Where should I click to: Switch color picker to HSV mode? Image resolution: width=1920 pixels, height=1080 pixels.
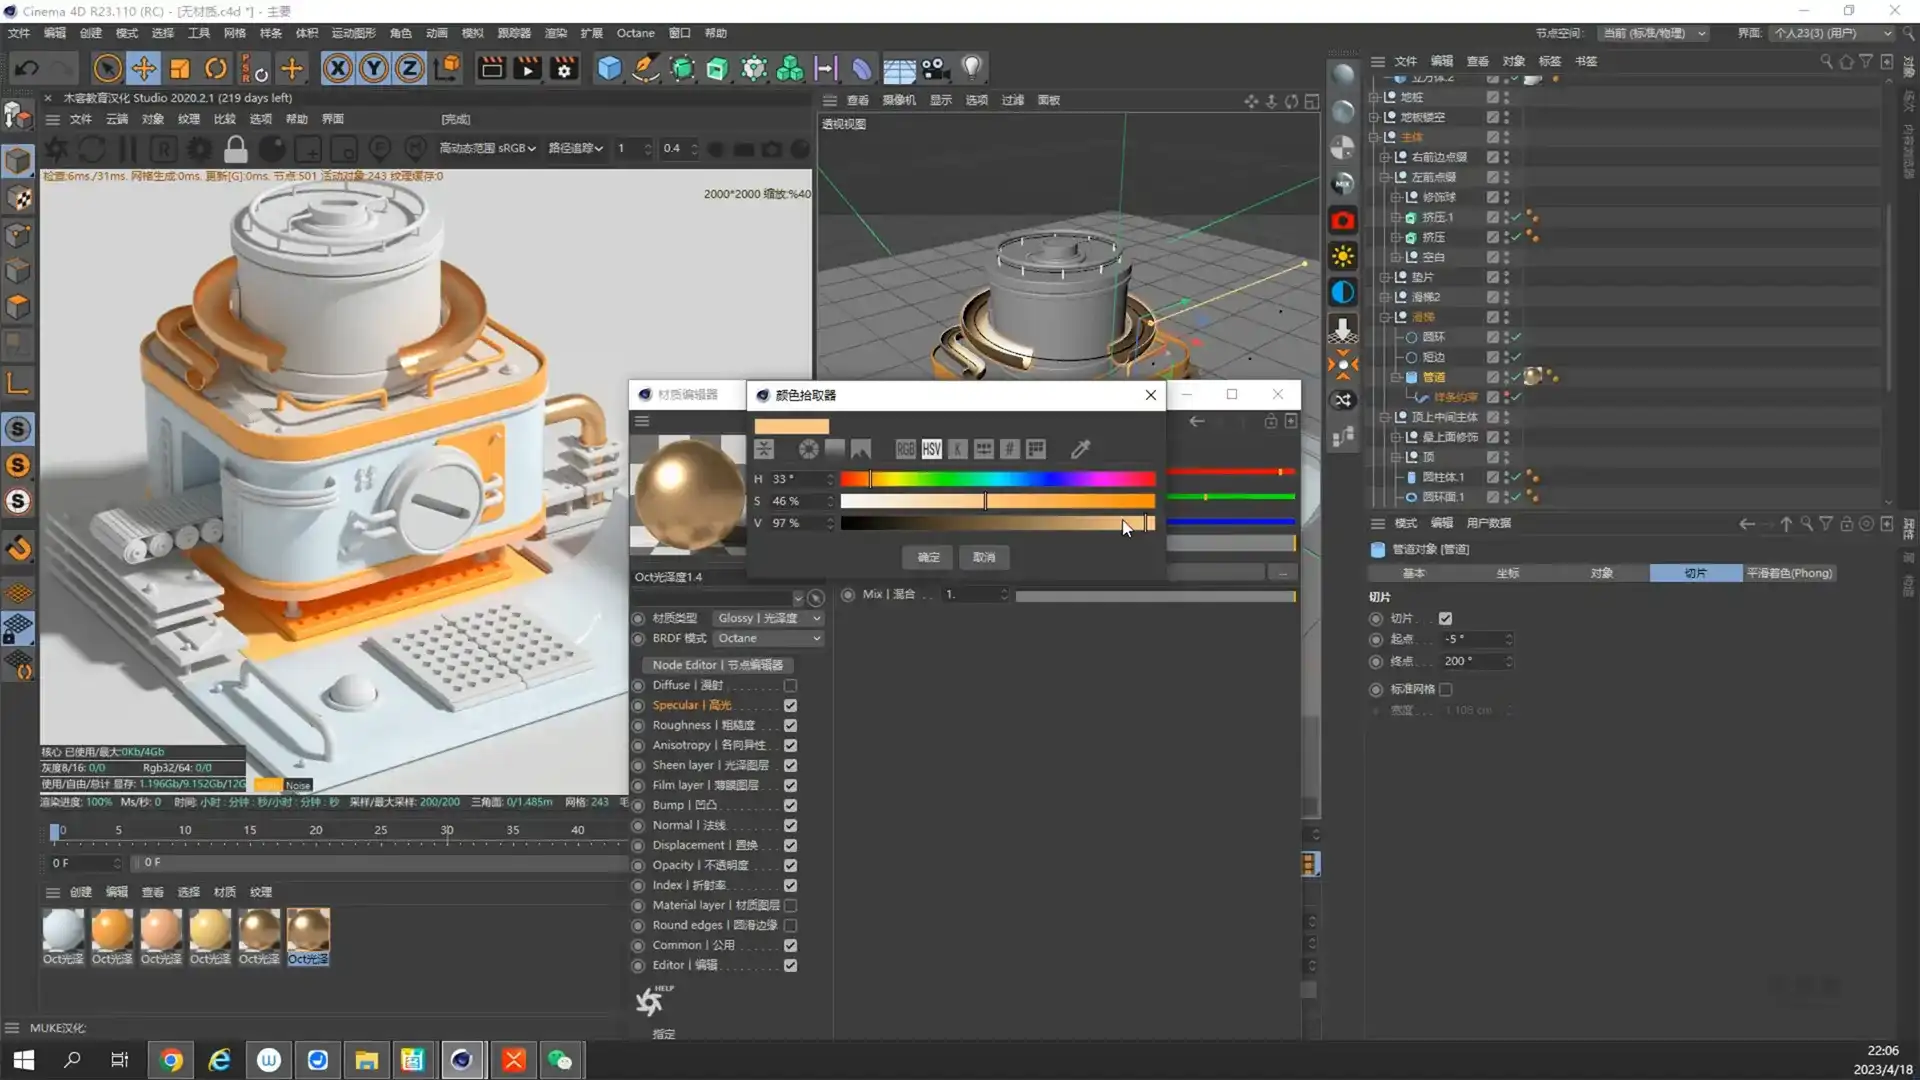(931, 449)
